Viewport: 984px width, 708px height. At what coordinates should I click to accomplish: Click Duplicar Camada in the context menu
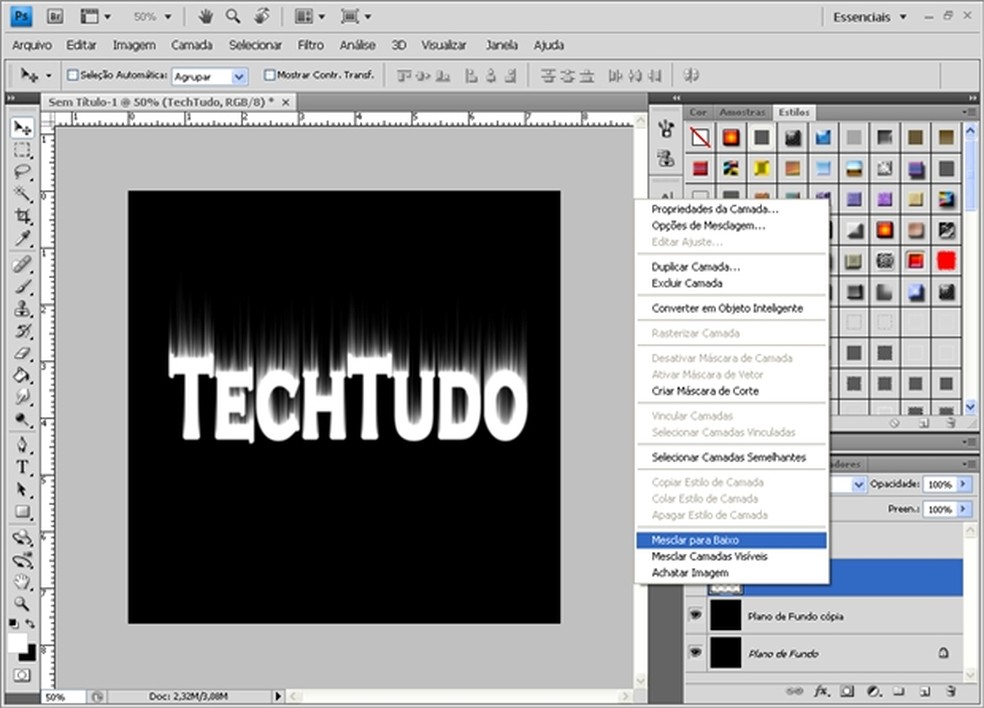tap(695, 267)
